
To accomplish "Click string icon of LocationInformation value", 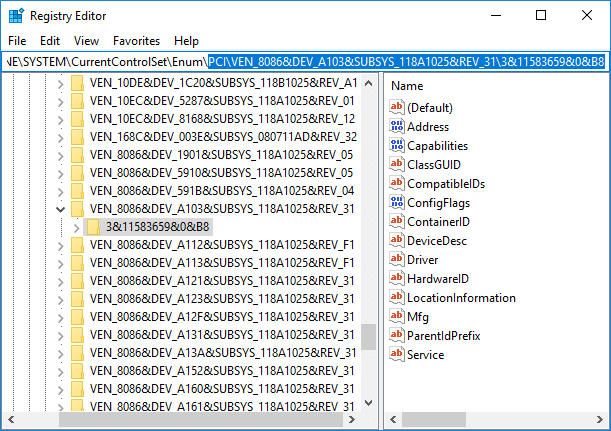I will point(397,298).
